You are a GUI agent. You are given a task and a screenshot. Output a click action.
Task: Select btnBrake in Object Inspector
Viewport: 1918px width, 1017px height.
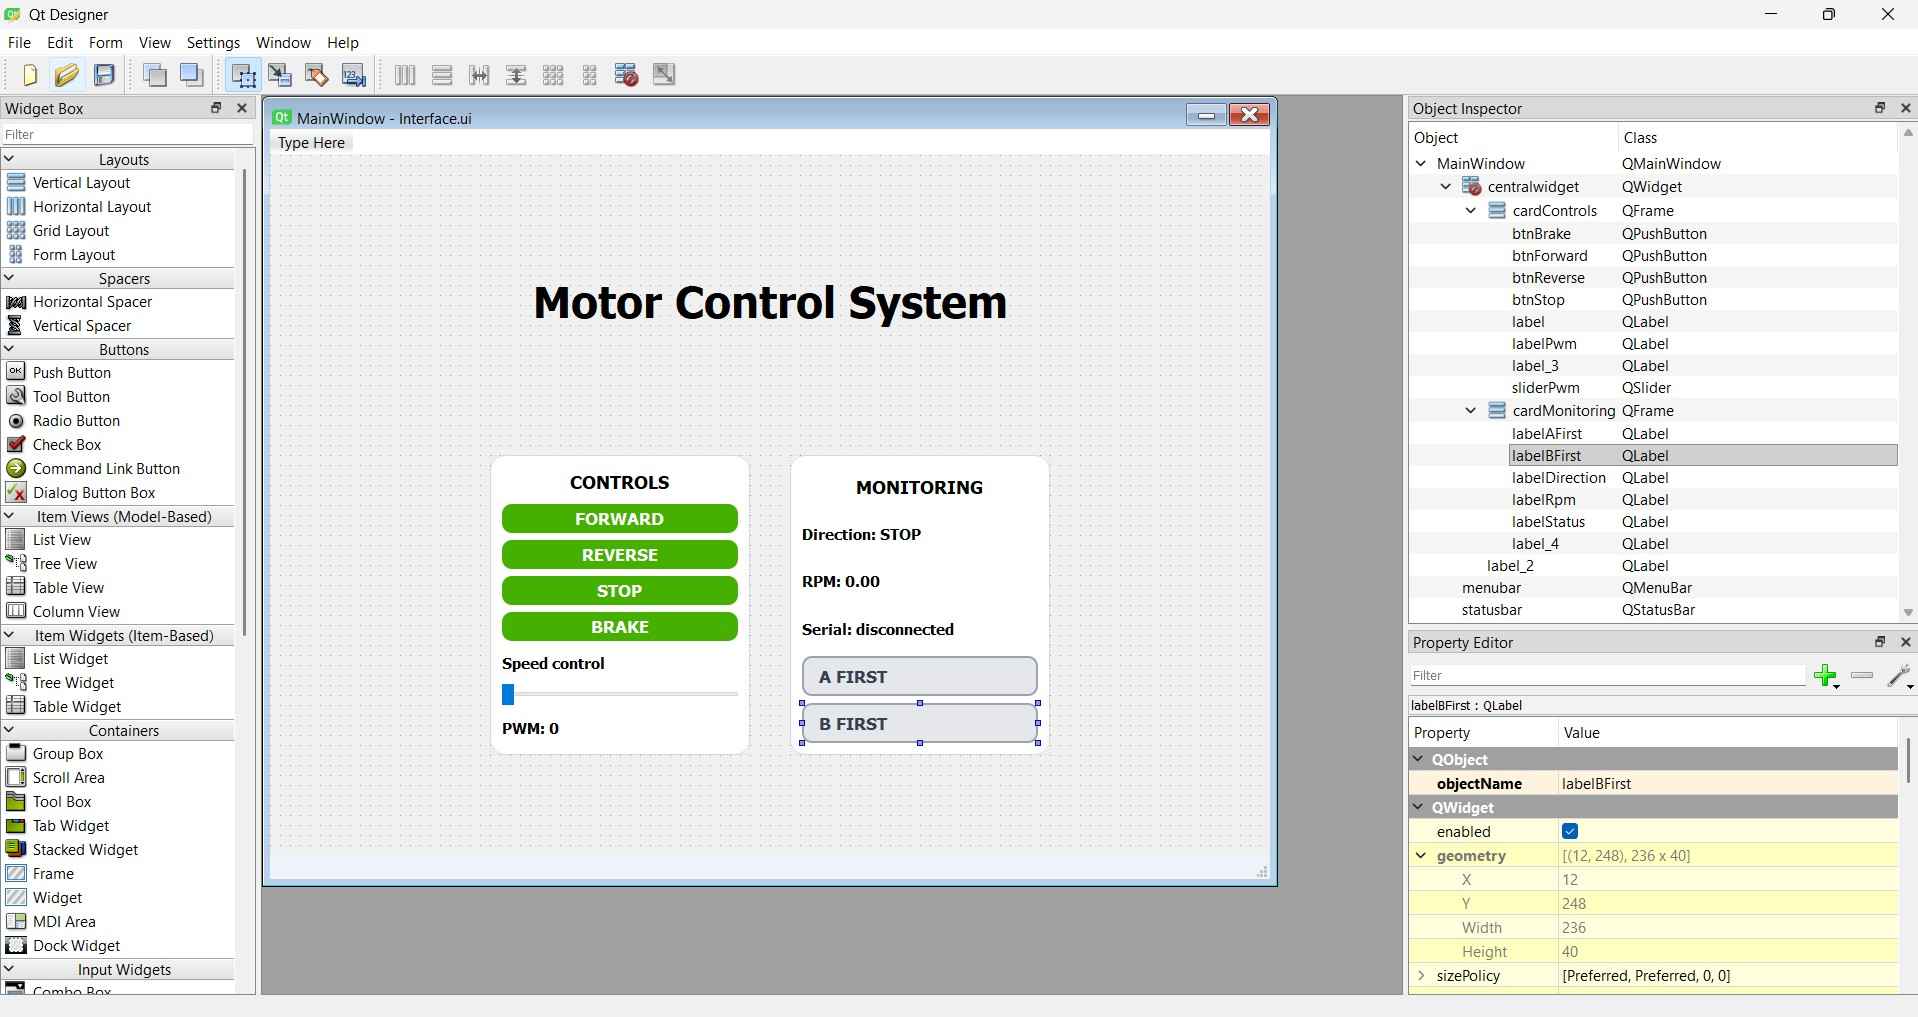(1541, 234)
